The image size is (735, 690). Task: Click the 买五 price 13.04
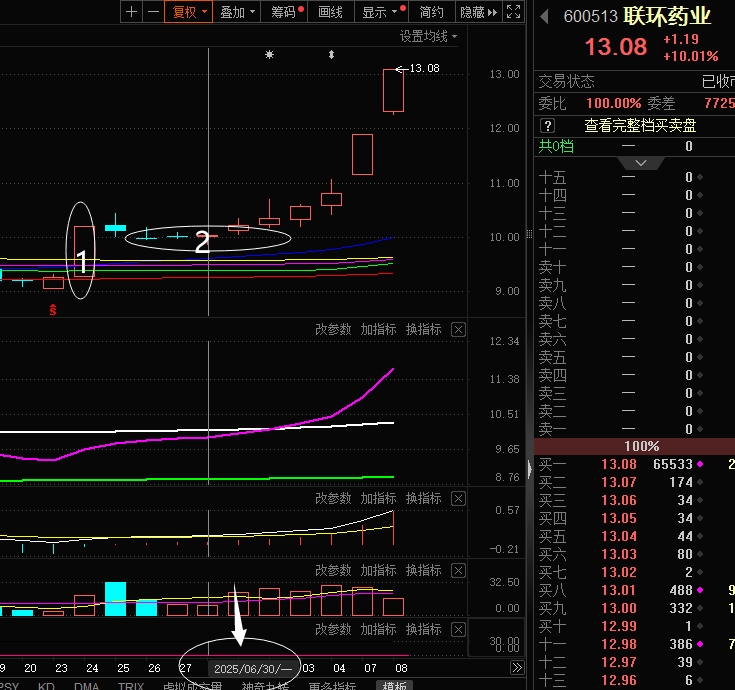click(619, 536)
